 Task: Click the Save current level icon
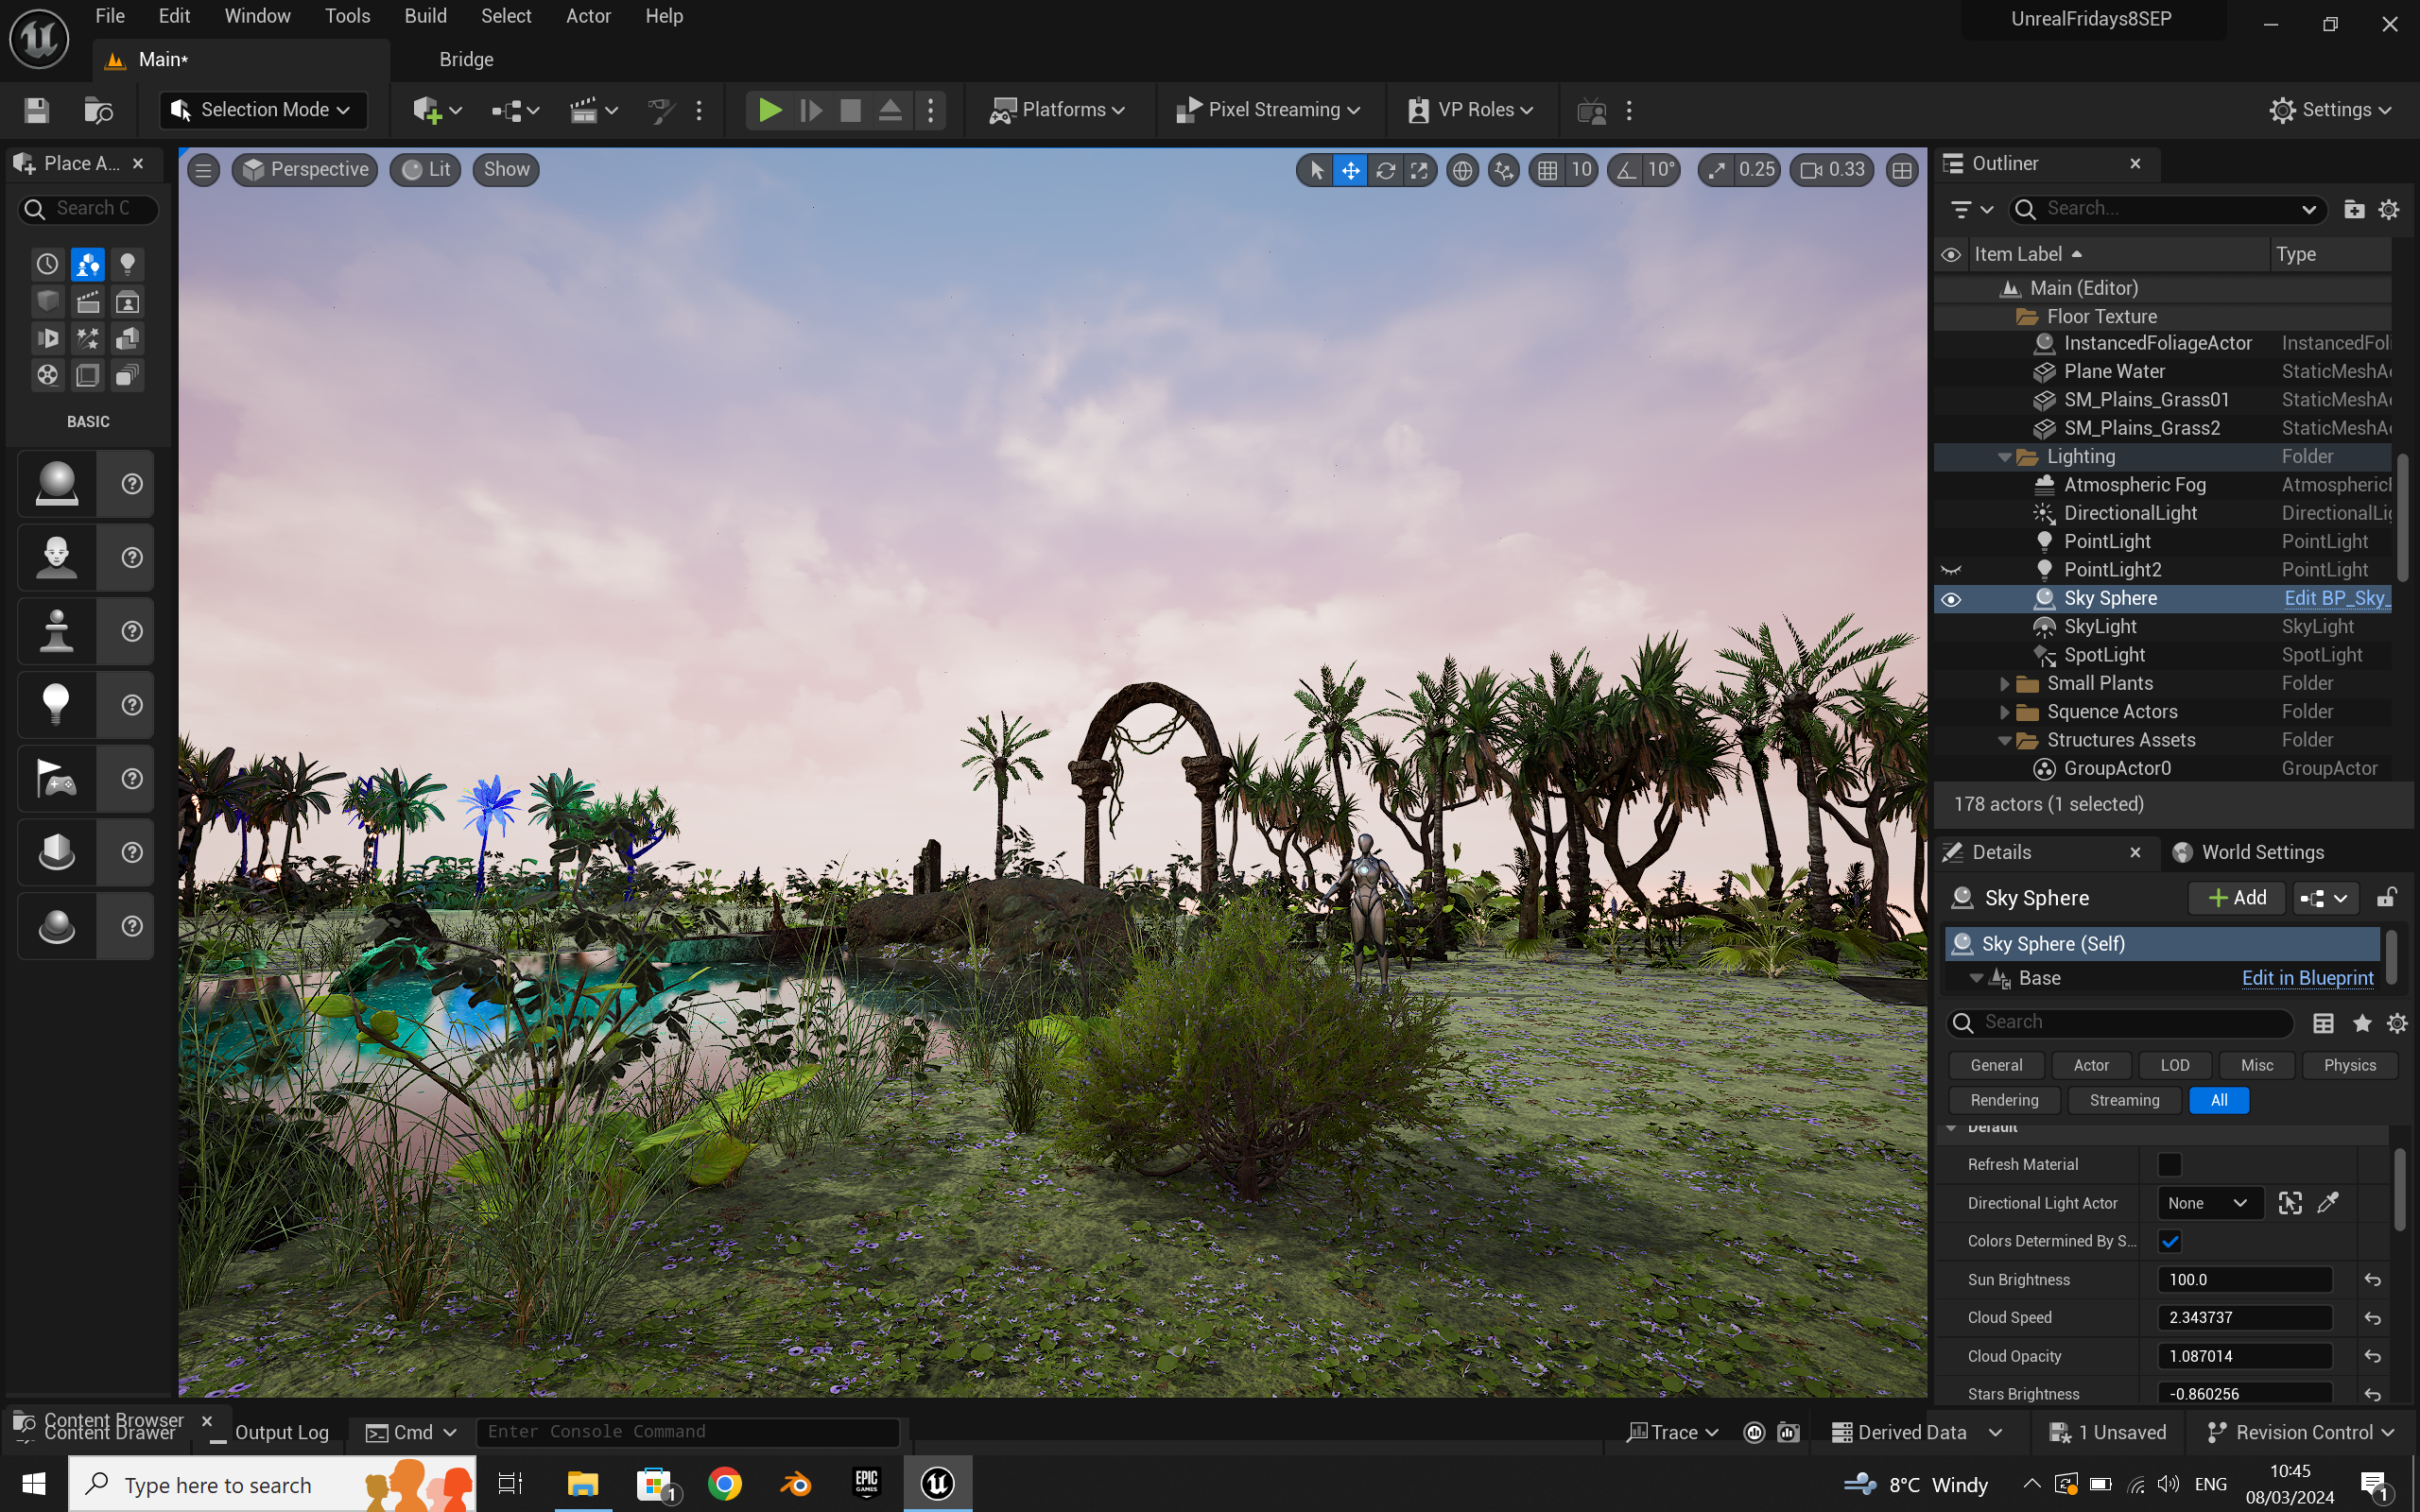coord(37,110)
